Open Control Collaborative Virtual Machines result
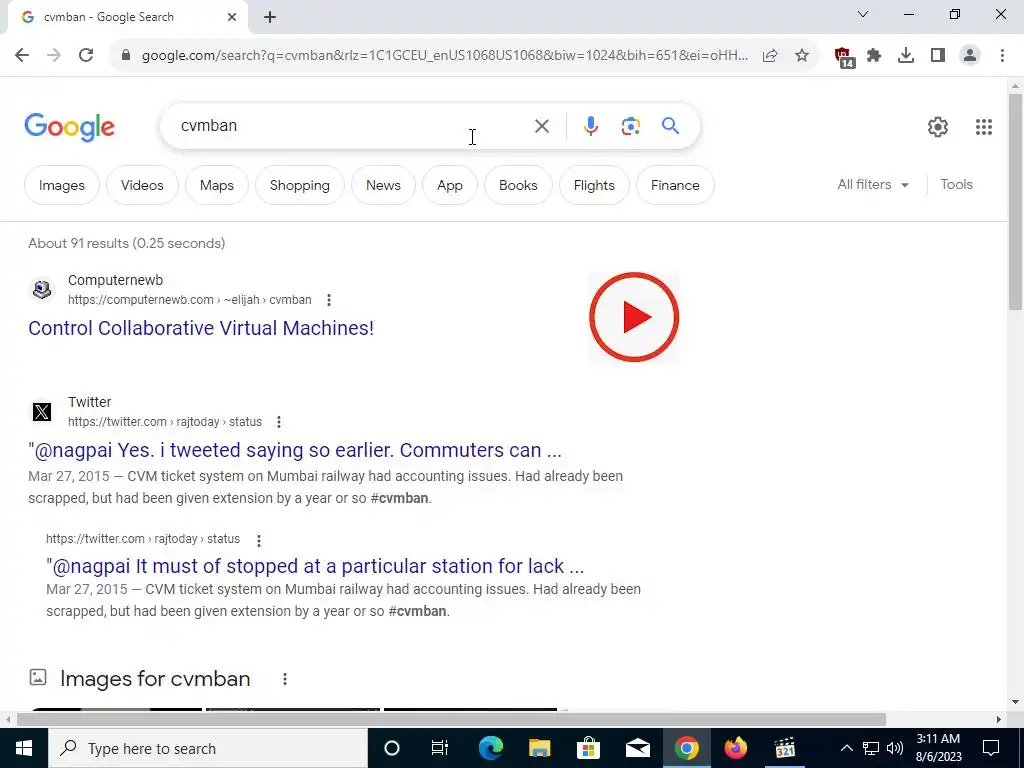Image resolution: width=1024 pixels, height=768 pixels. coord(201,328)
